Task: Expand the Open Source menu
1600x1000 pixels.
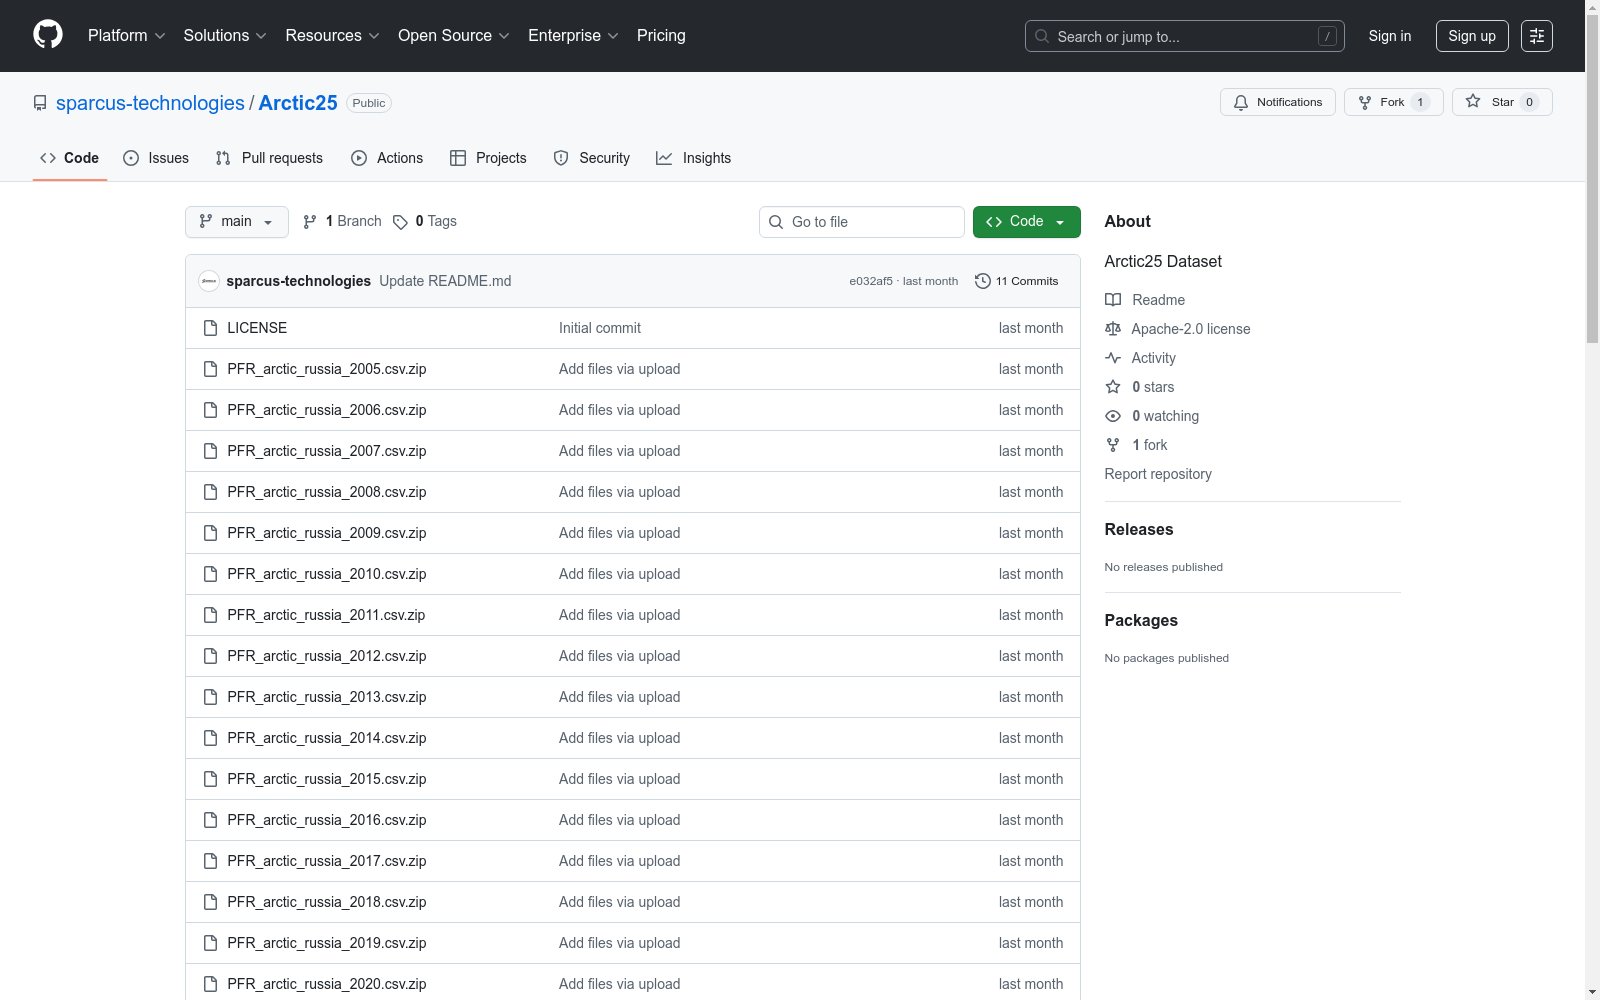Action: click(454, 36)
